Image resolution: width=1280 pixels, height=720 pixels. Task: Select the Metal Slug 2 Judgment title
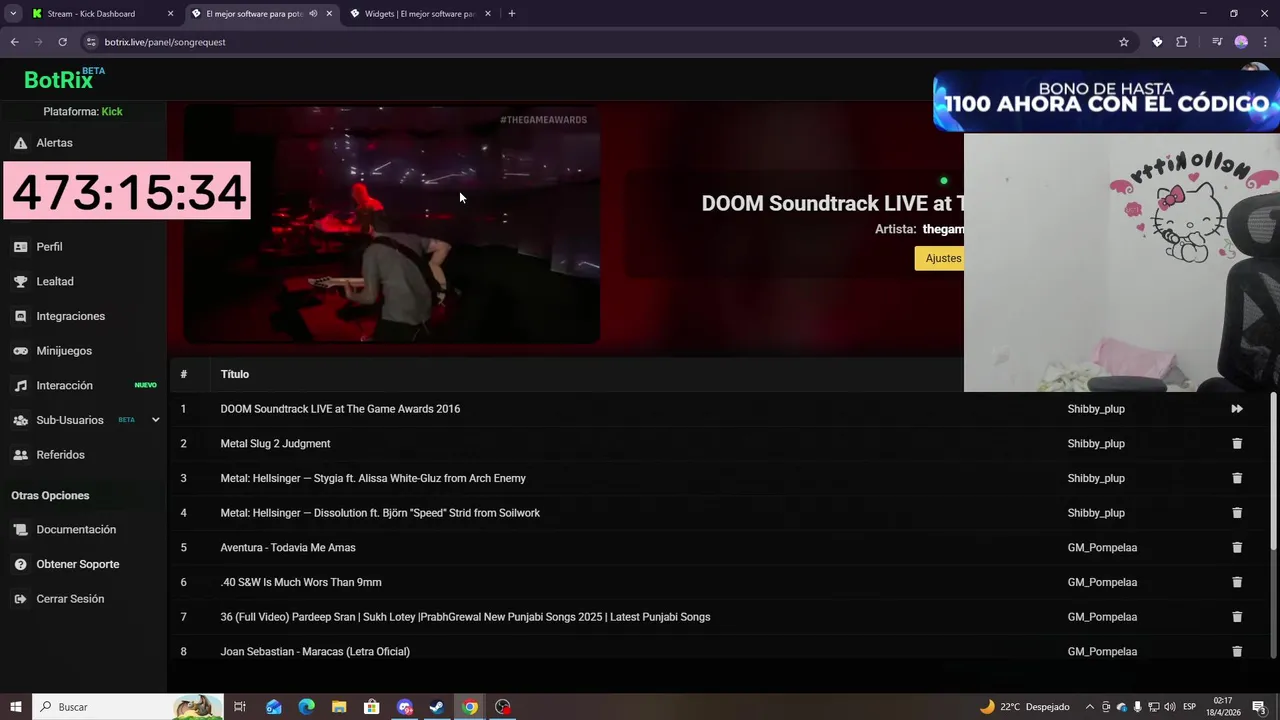pos(275,444)
